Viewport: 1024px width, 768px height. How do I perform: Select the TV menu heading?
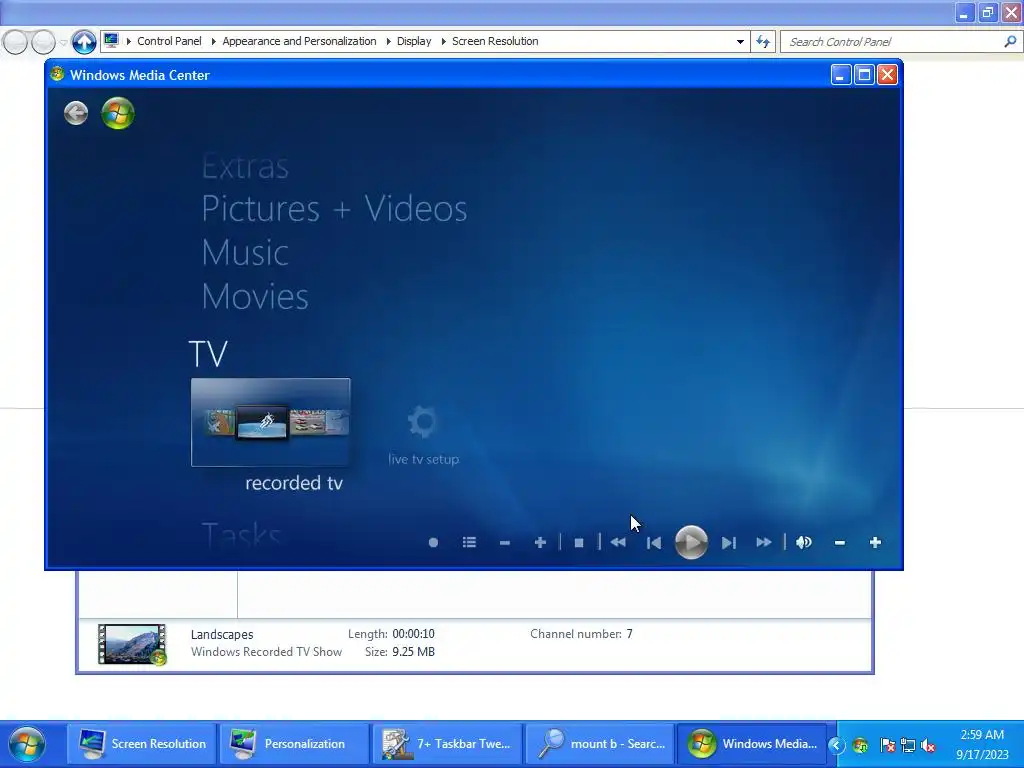pyautogui.click(x=208, y=354)
